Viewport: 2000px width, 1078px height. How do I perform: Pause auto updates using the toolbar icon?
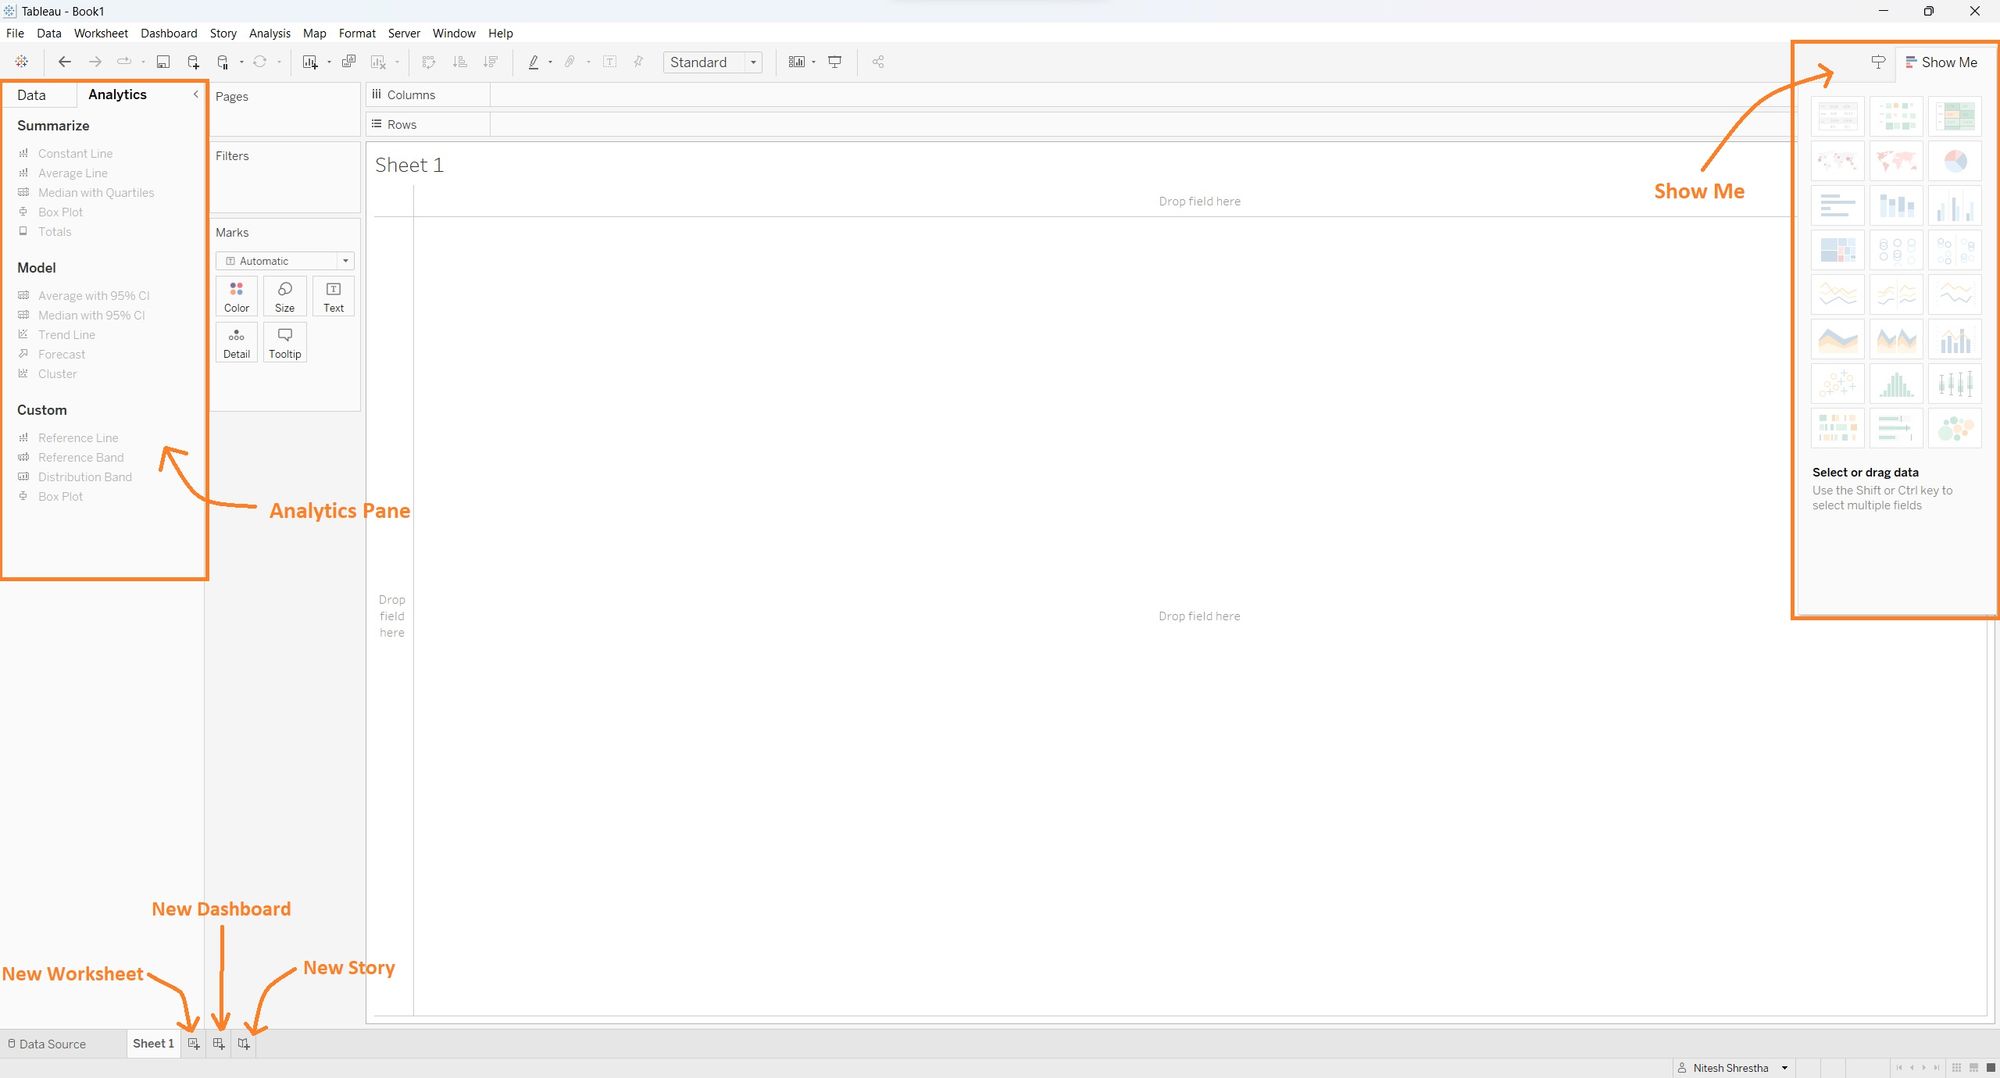223,62
